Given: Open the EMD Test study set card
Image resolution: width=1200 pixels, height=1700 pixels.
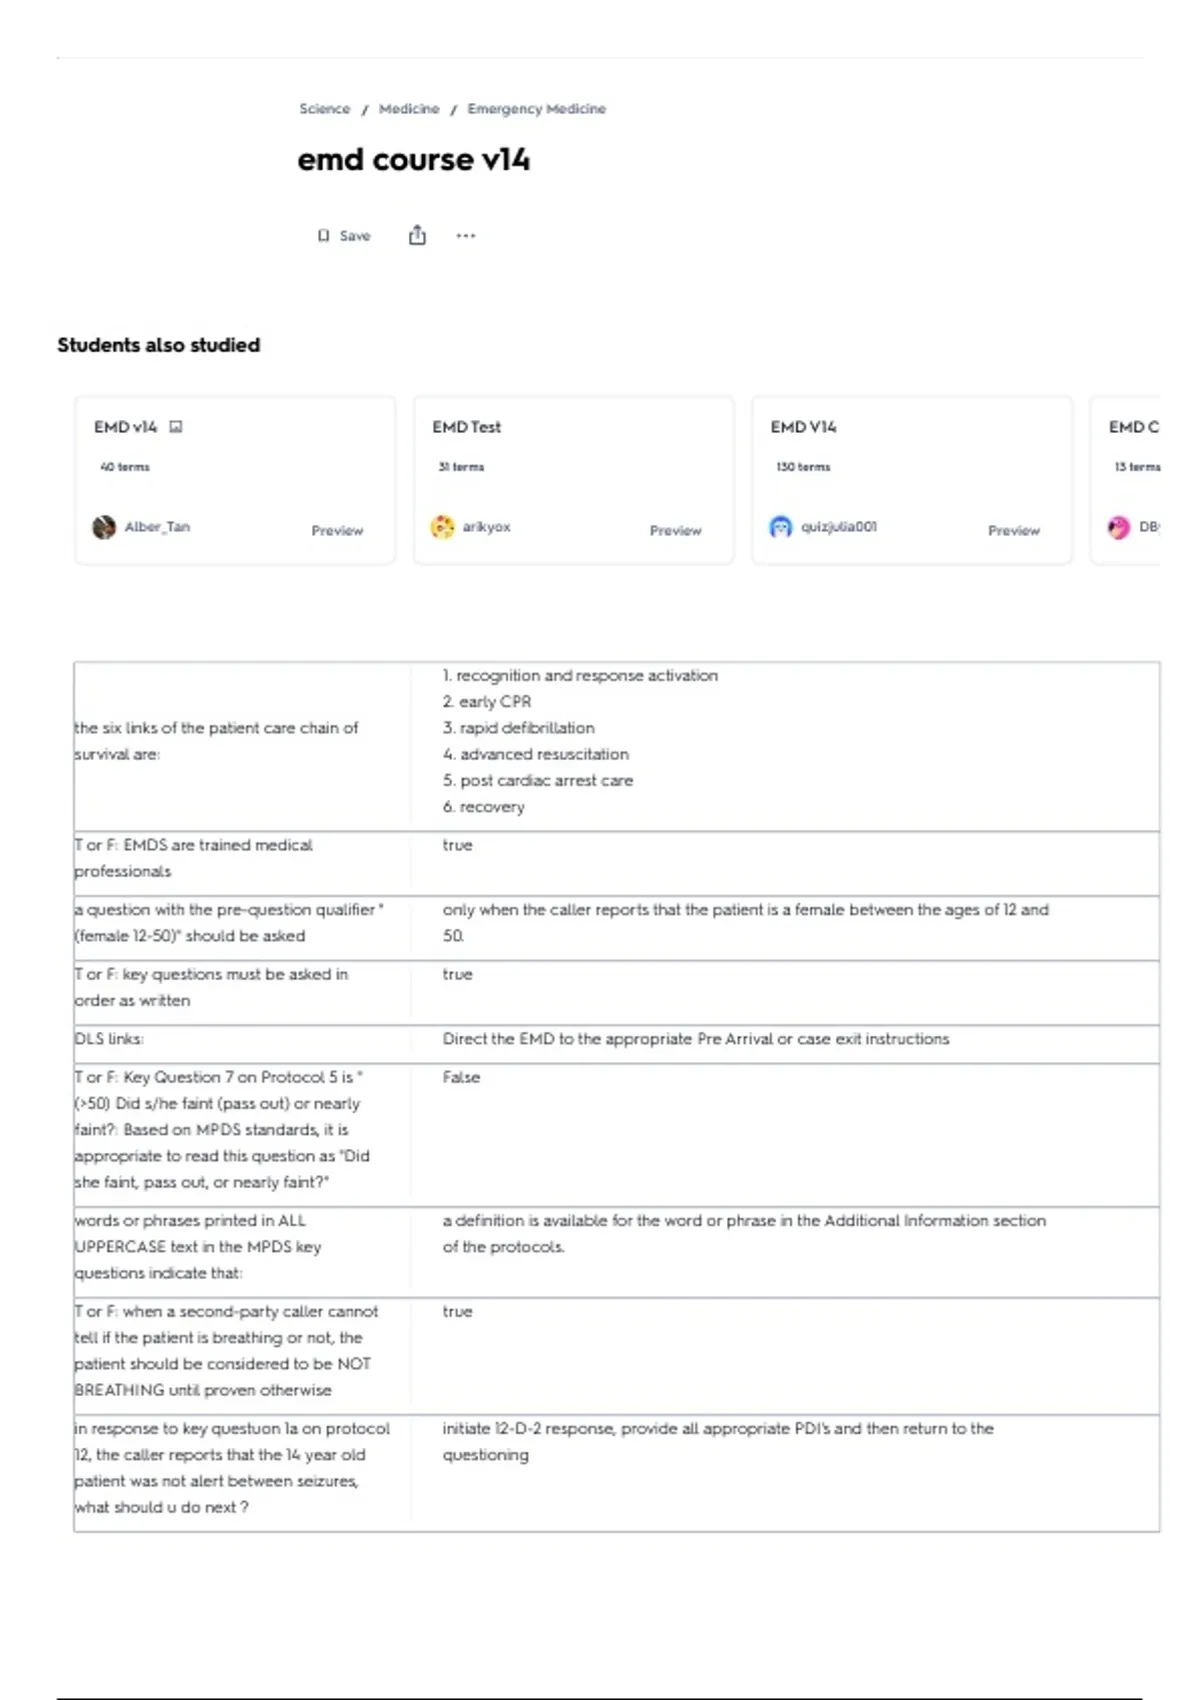Looking at the screenshot, I should [573, 480].
